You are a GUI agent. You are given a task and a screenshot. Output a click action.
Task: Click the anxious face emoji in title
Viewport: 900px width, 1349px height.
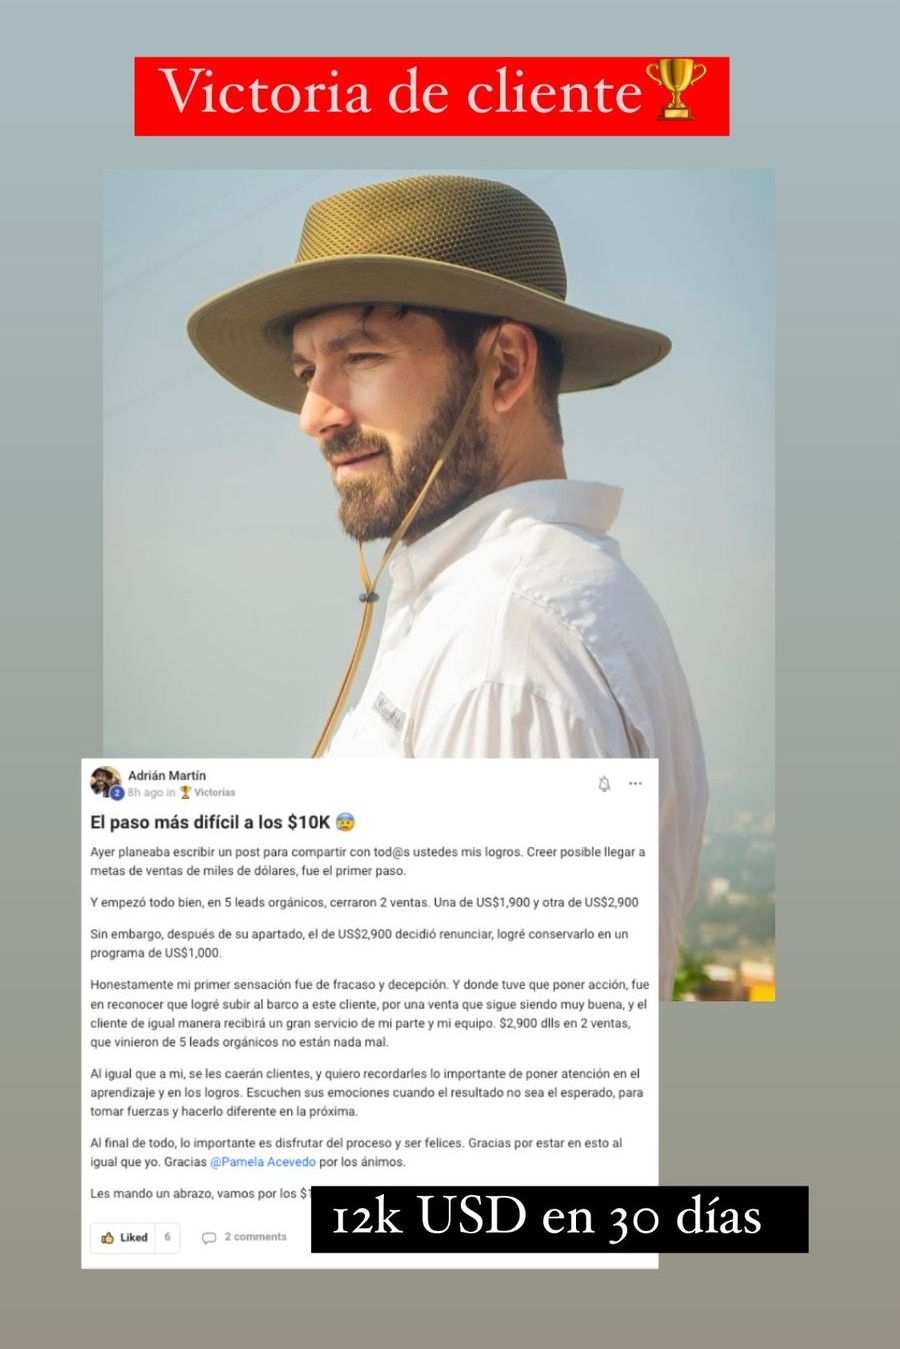(x=346, y=823)
